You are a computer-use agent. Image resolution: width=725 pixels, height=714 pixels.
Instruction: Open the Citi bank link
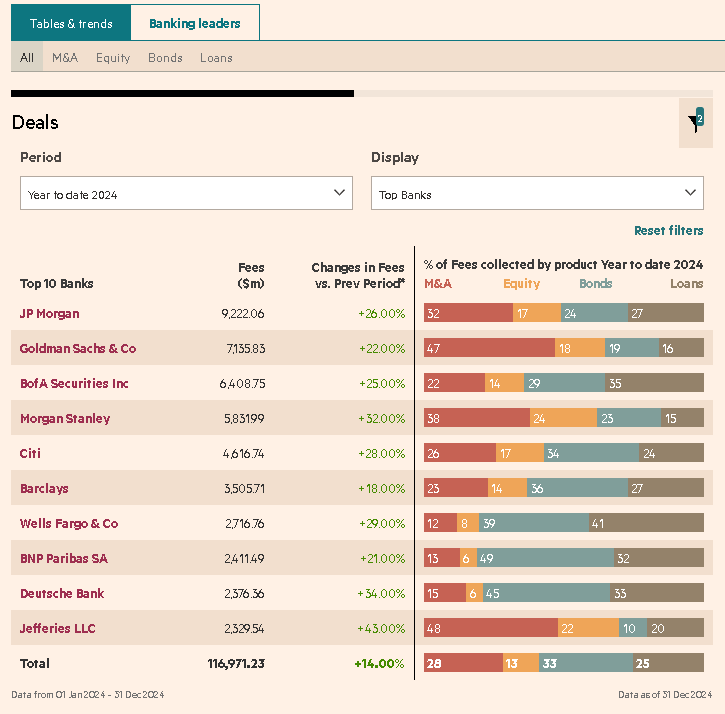[30, 453]
